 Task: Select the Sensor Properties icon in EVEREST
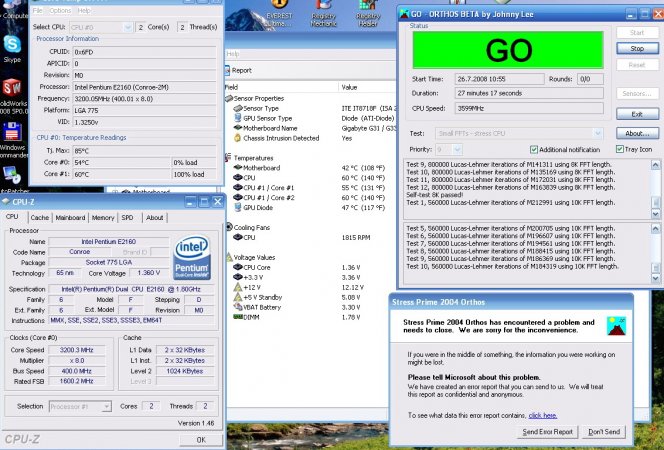(229, 98)
